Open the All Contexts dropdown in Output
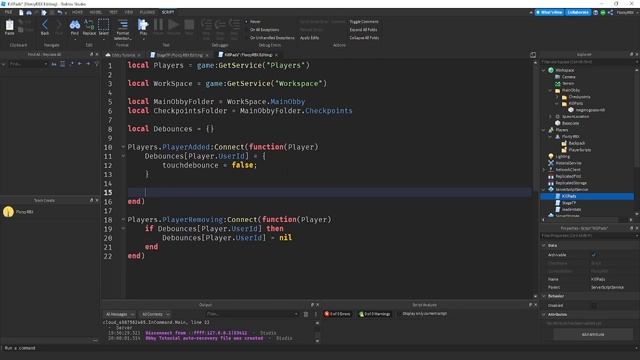640x360 pixels. coord(155,314)
